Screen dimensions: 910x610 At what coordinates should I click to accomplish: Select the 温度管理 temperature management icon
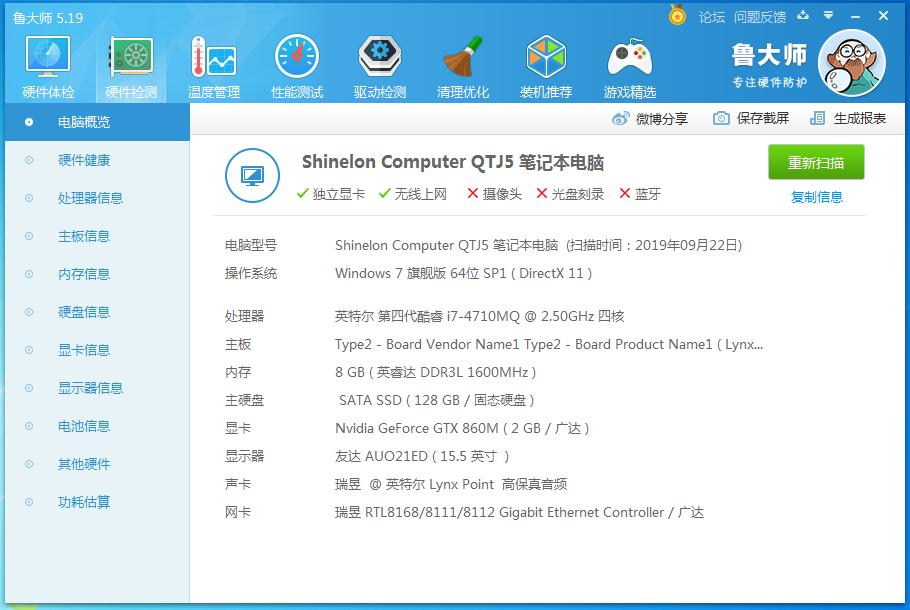click(213, 65)
